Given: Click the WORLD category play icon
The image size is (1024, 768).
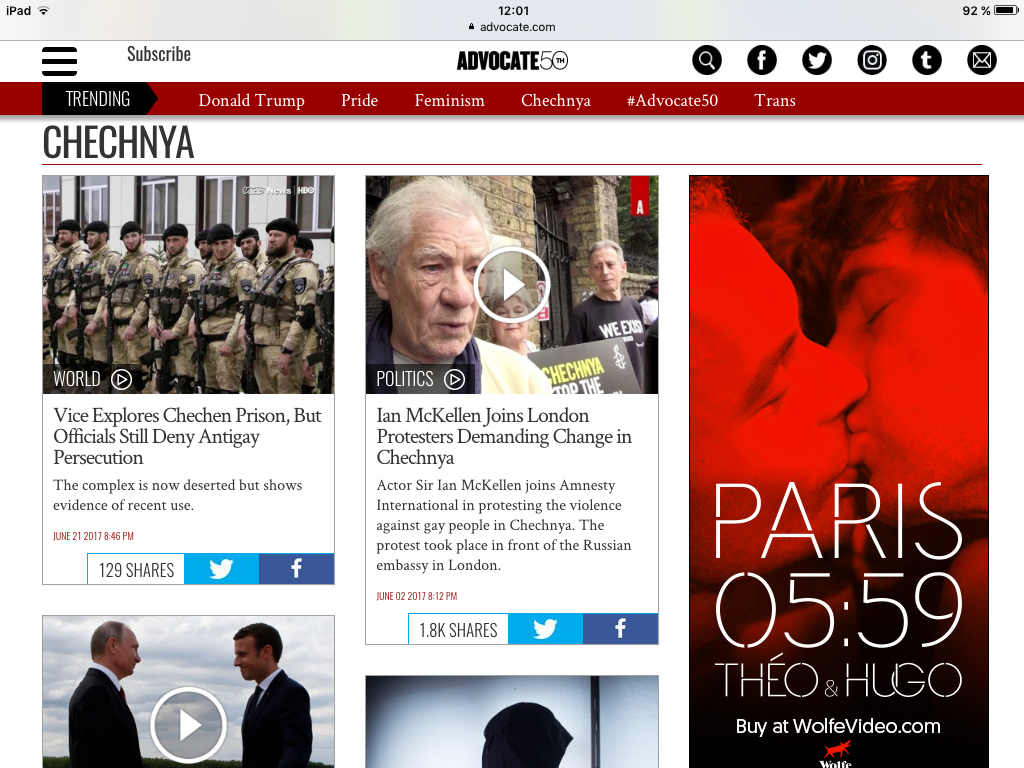Looking at the screenshot, I should tap(121, 379).
